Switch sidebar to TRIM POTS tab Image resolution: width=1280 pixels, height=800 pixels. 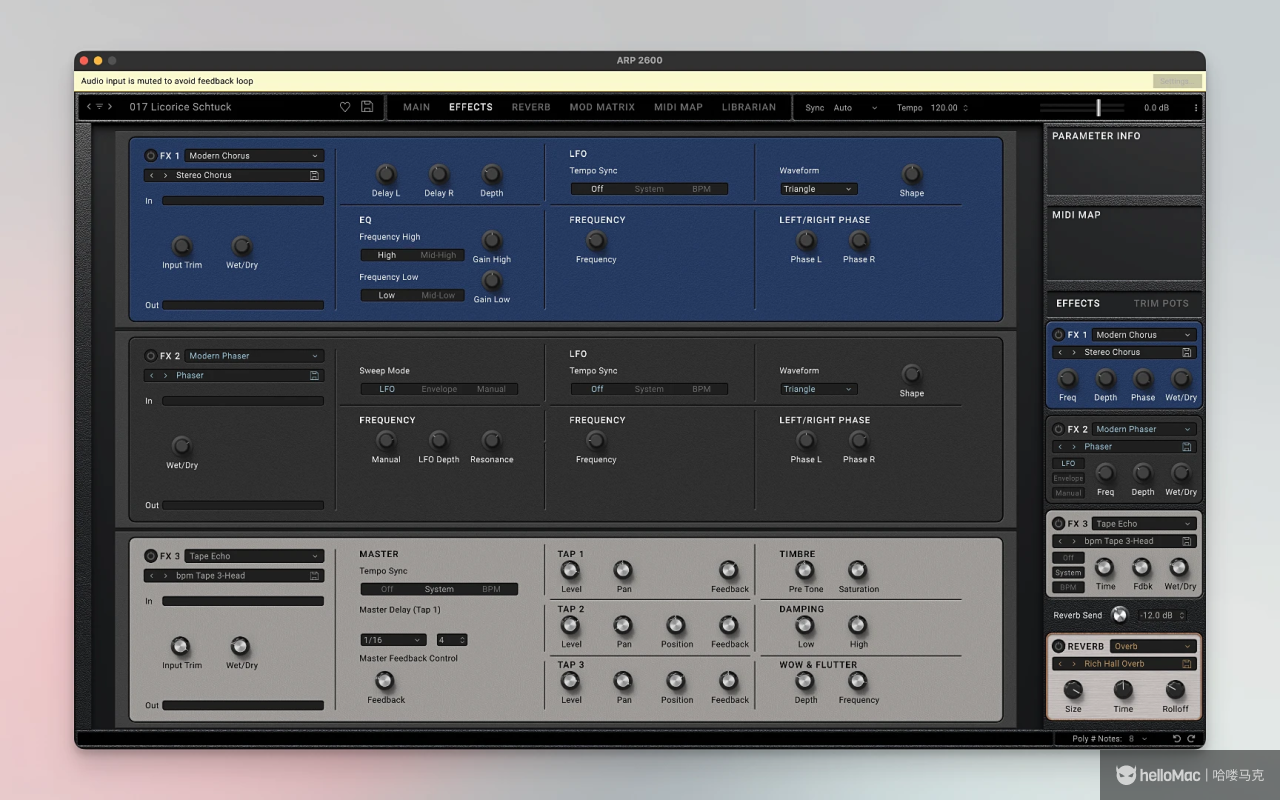[1161, 303]
